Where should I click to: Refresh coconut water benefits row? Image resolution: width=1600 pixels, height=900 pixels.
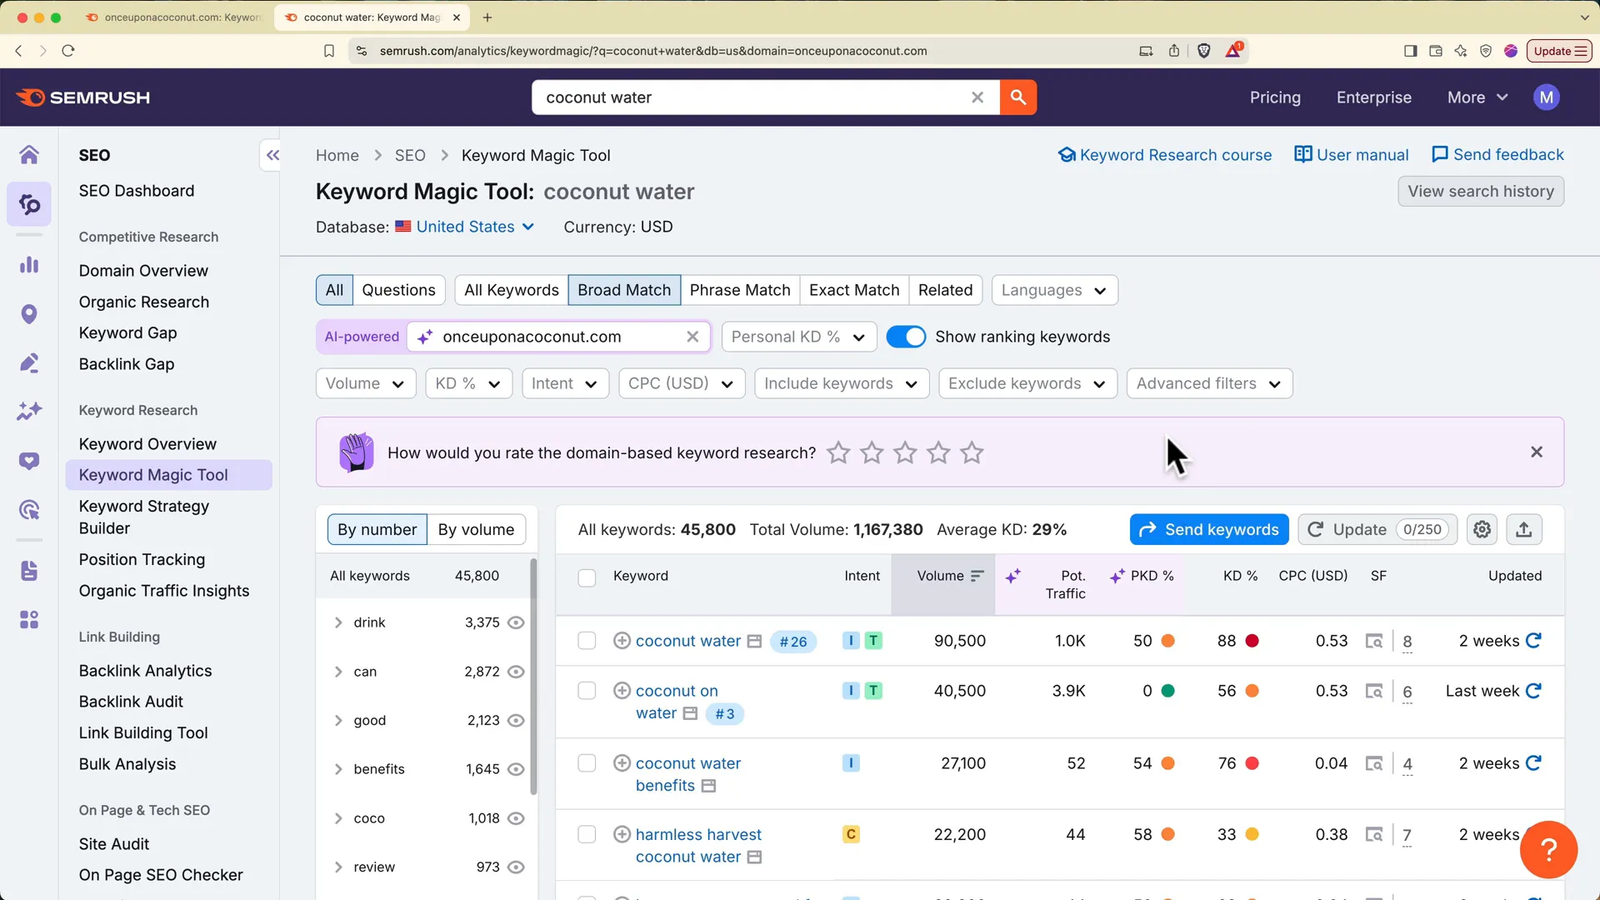click(x=1533, y=762)
